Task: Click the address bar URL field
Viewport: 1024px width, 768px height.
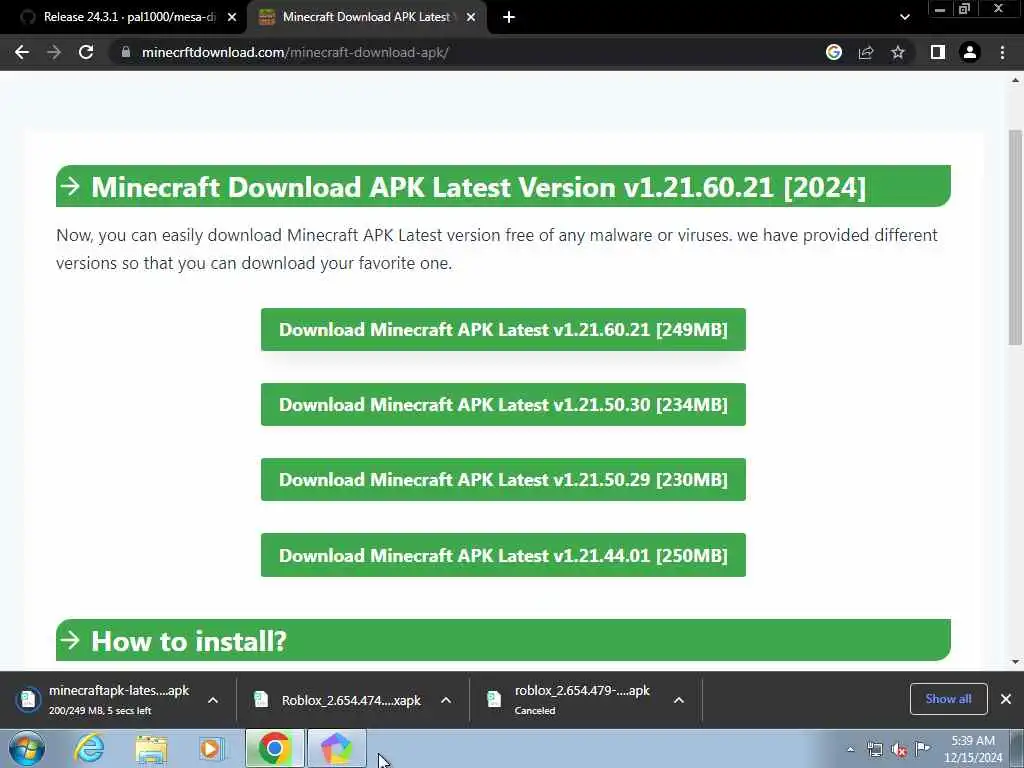Action: [457, 52]
